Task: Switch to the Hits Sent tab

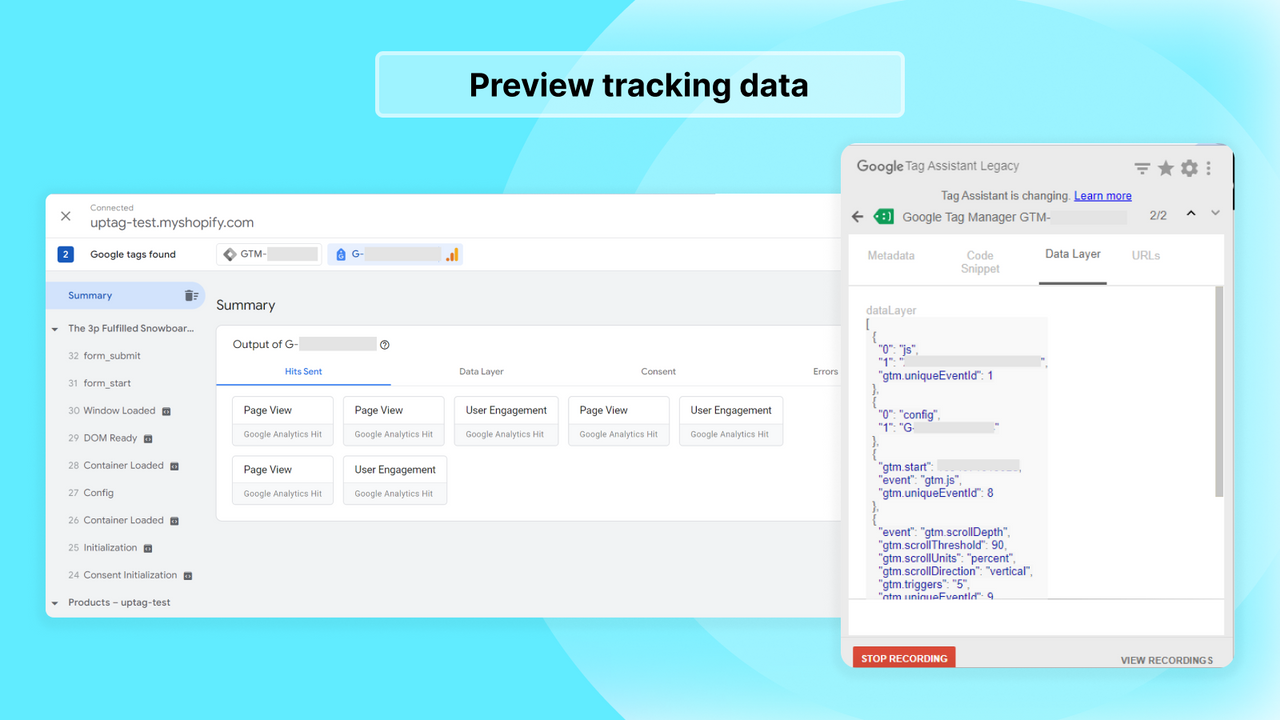Action: pos(303,371)
